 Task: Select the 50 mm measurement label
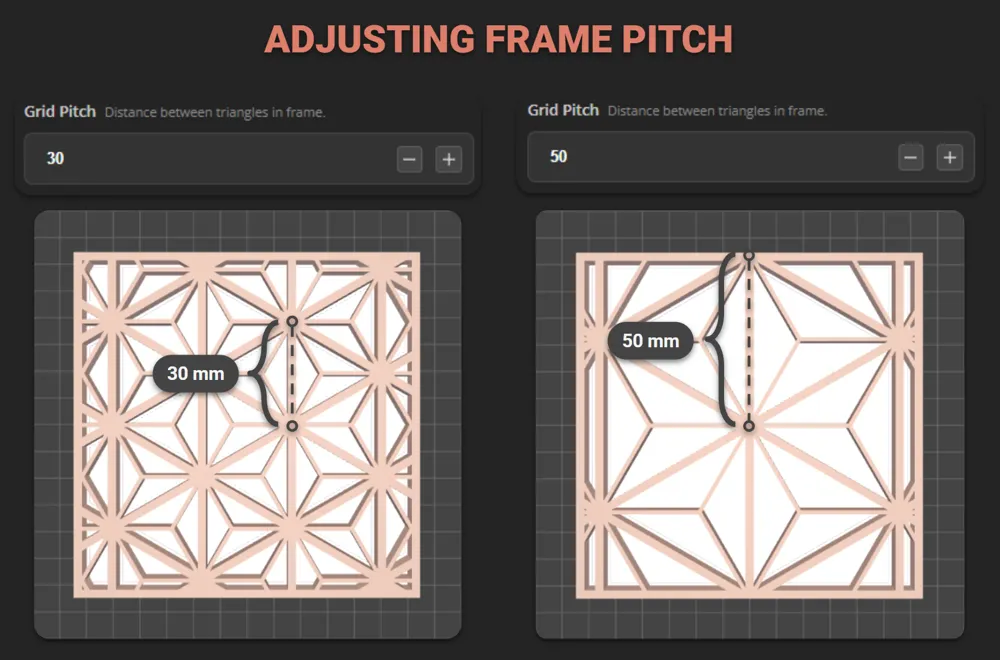(651, 341)
